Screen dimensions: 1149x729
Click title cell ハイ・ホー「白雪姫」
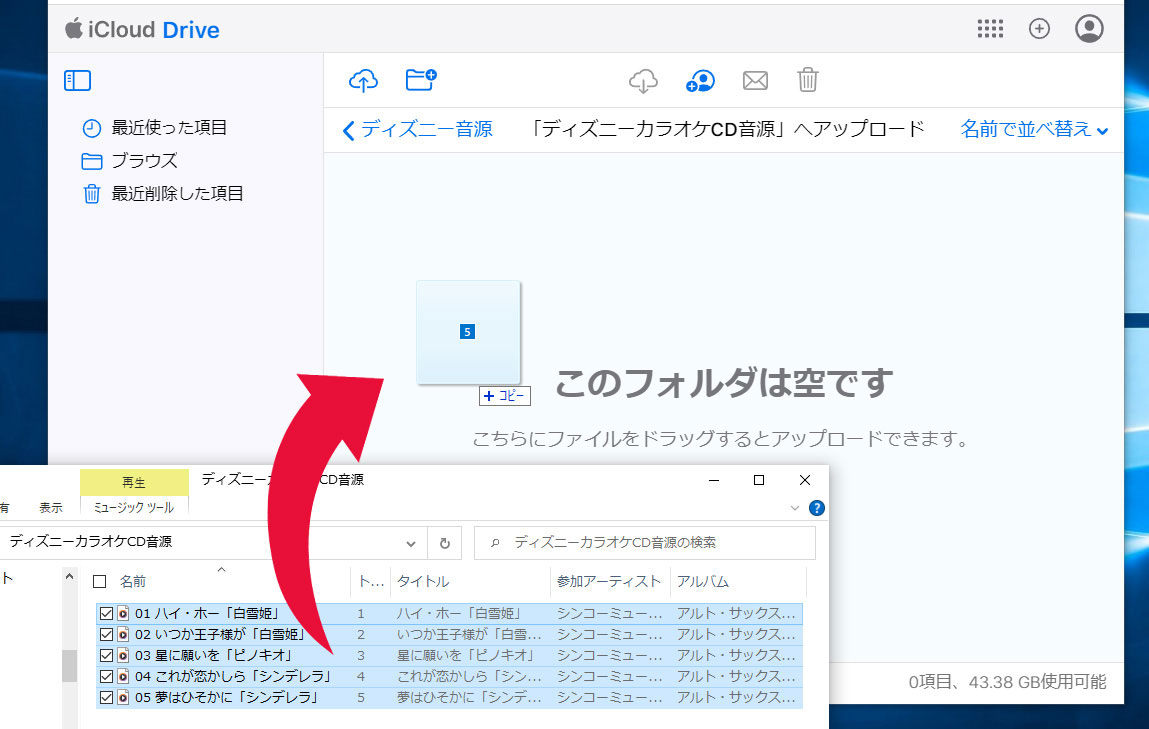pyautogui.click(x=460, y=614)
